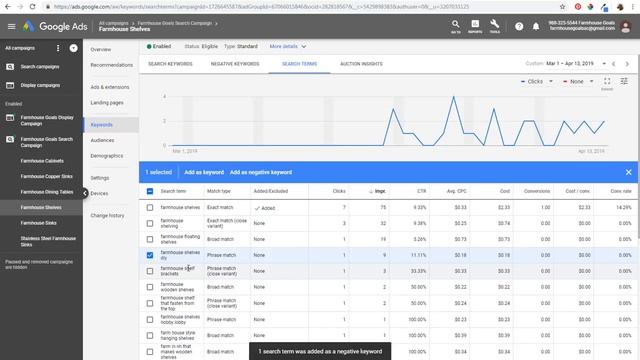Click the browser back arrow
The height and width of the screenshot is (360, 640).
pos(7,7)
